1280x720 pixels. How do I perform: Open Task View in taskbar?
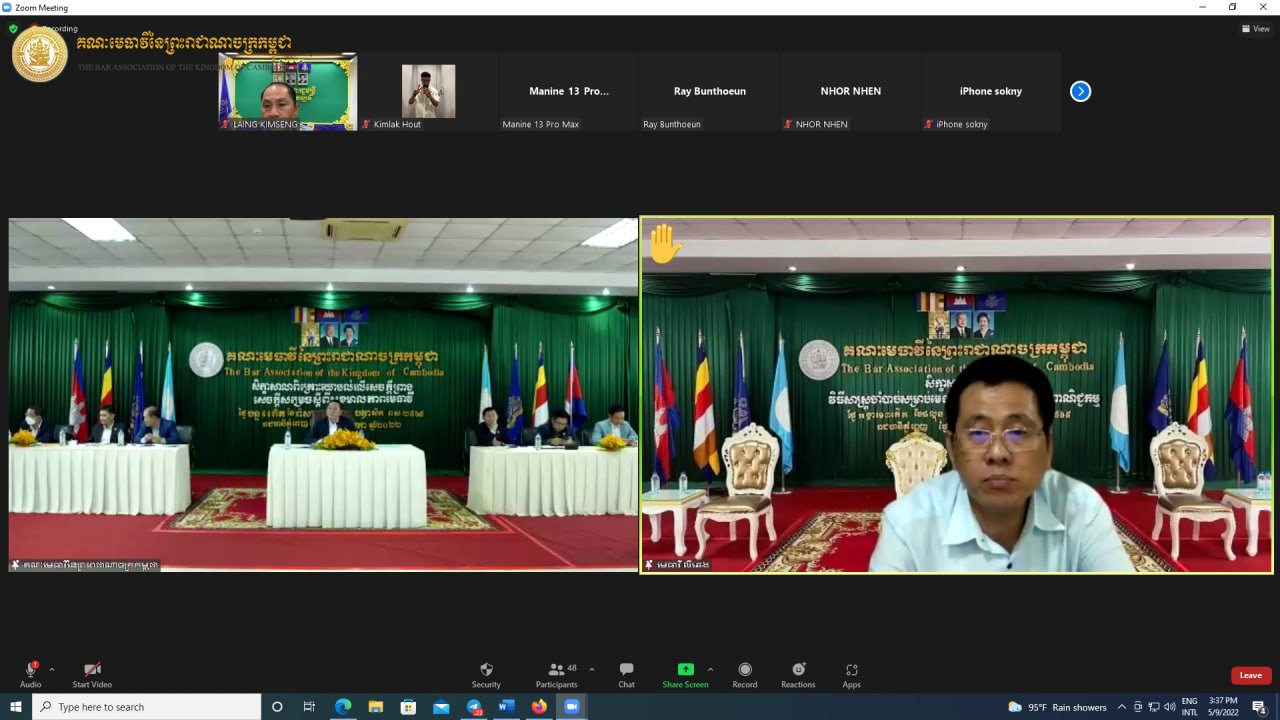(x=309, y=707)
